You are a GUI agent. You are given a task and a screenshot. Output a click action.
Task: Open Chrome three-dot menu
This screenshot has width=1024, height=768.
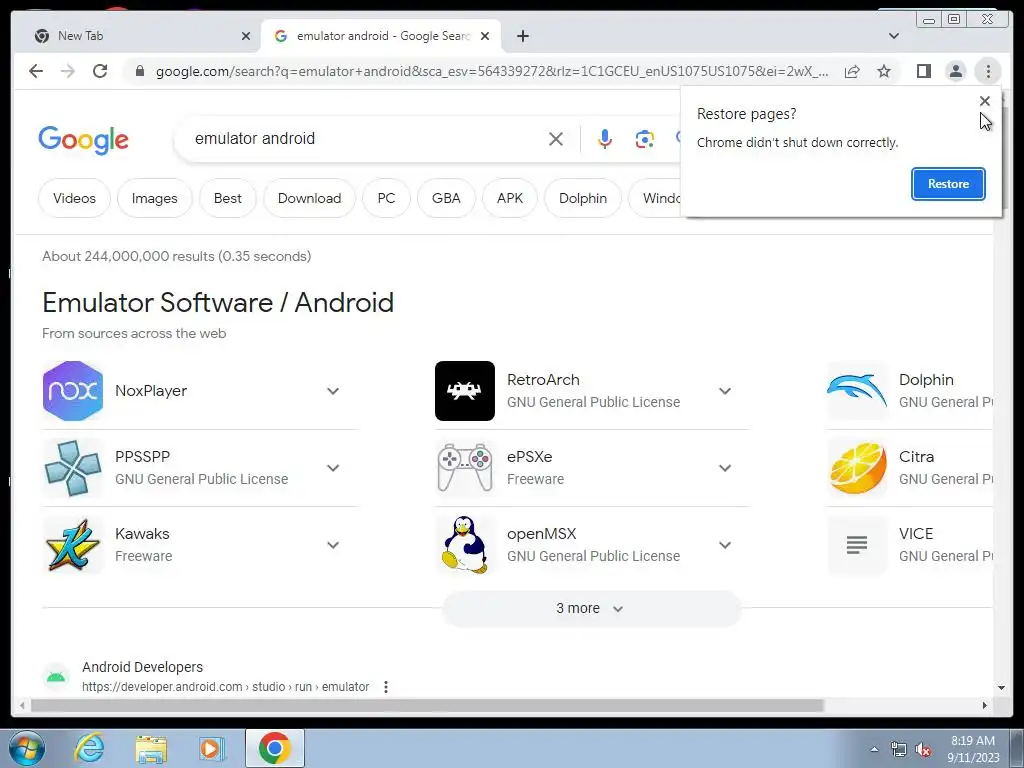click(x=988, y=71)
